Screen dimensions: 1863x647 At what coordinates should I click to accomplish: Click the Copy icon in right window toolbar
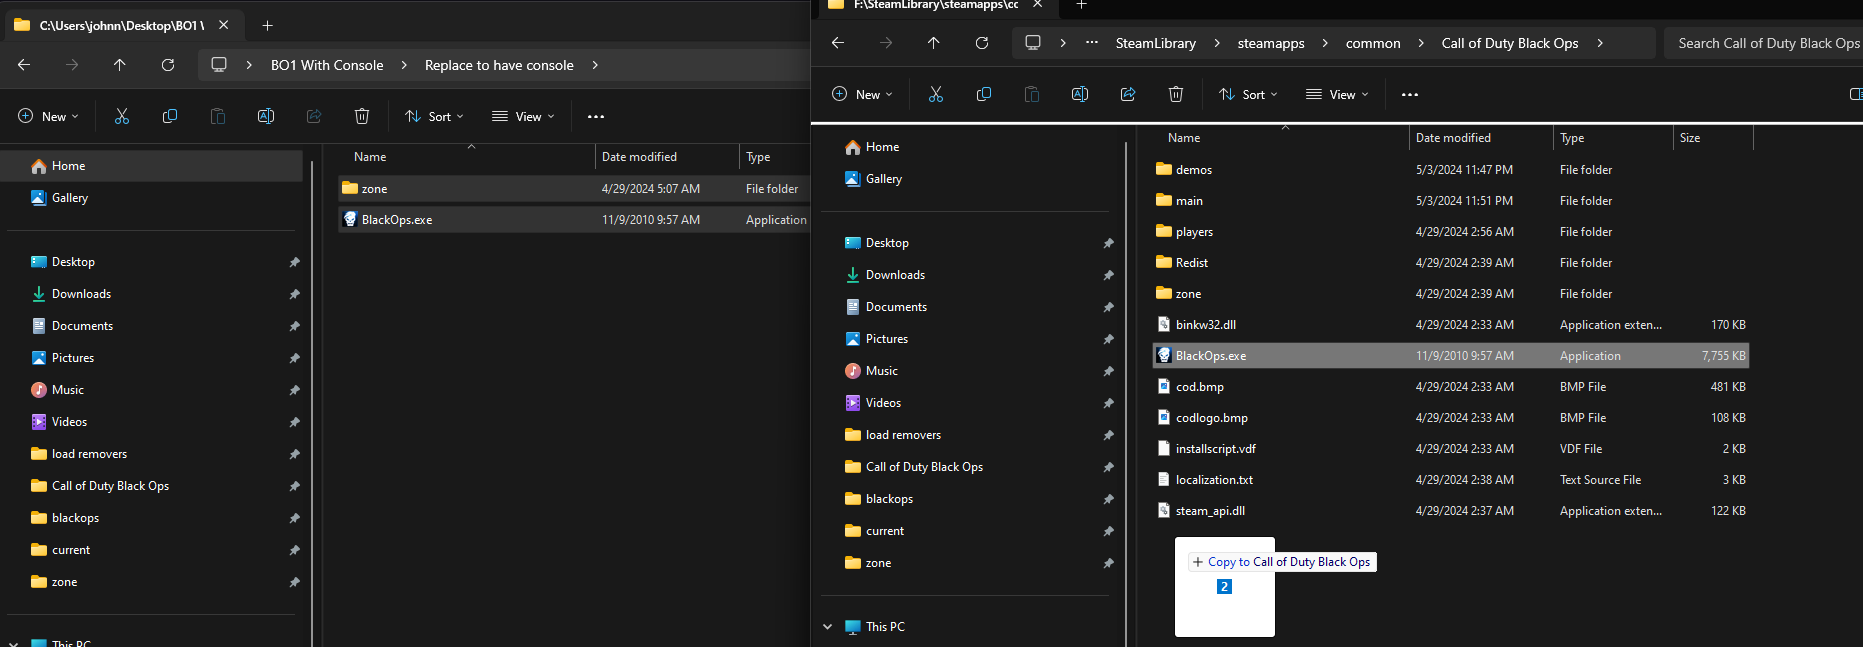point(984,94)
